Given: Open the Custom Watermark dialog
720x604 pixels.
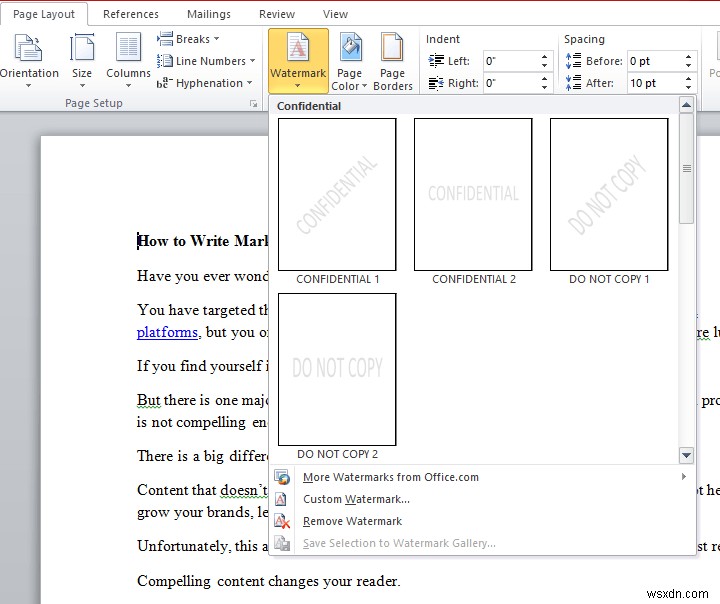Looking at the screenshot, I should point(482,499).
